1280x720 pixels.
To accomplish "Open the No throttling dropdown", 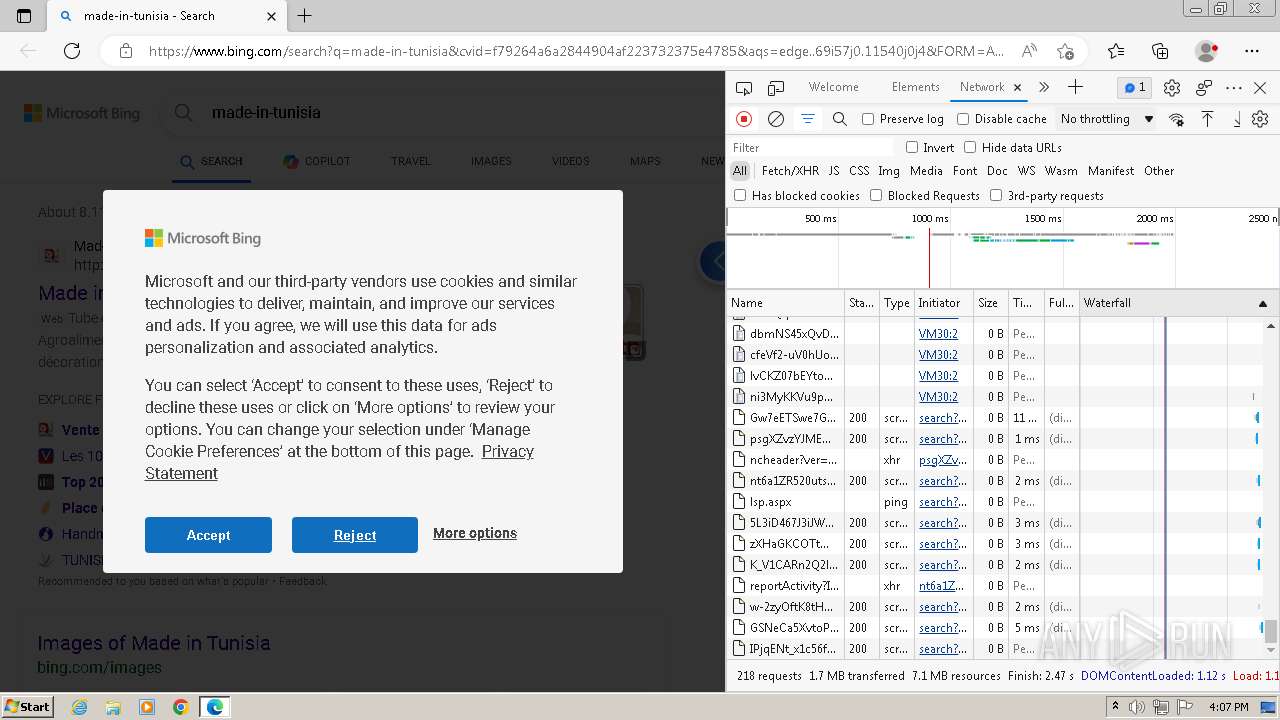I will click(1107, 119).
